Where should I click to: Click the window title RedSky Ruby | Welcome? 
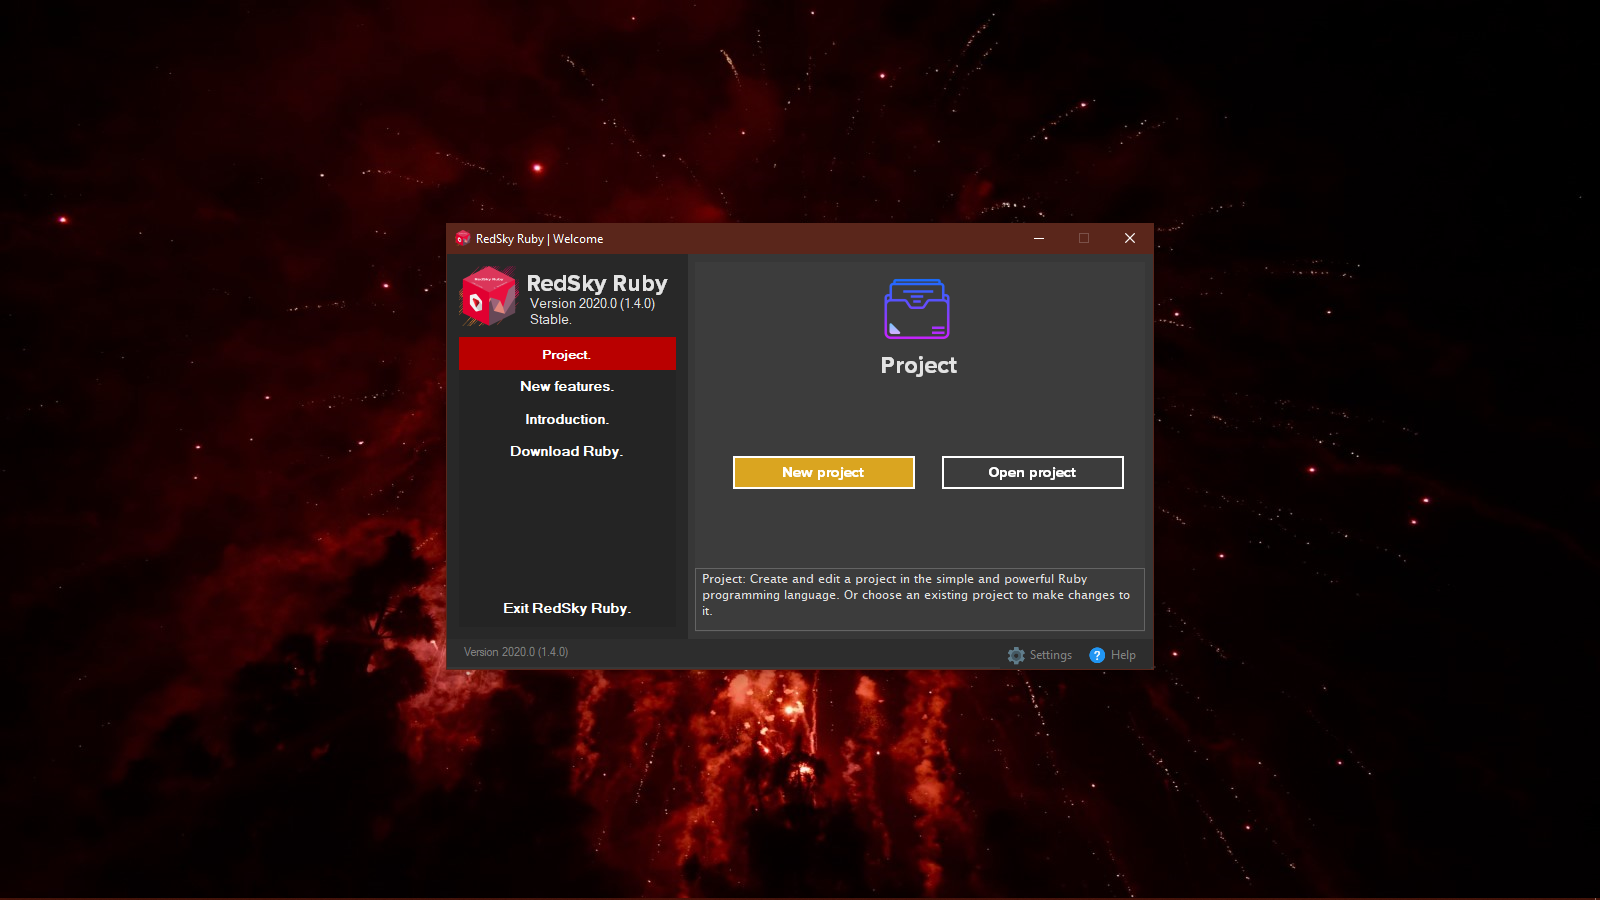click(539, 239)
